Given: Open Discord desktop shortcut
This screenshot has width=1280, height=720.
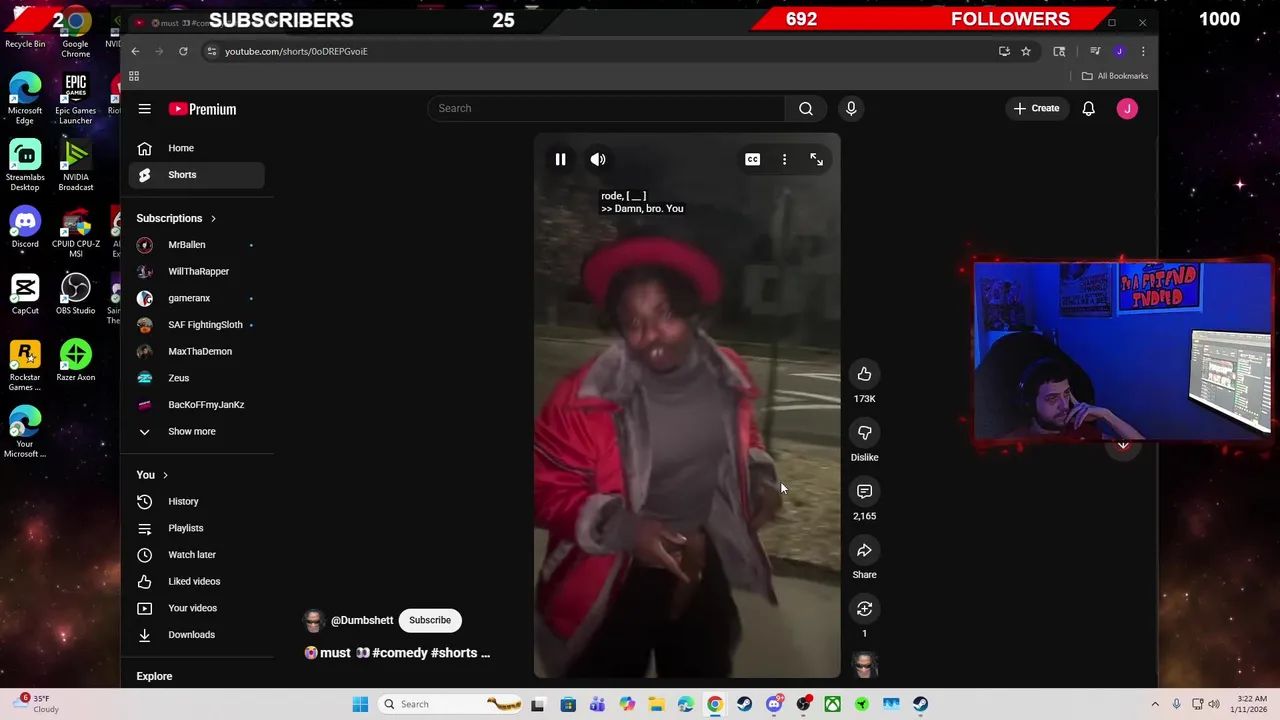Looking at the screenshot, I should point(25,228).
